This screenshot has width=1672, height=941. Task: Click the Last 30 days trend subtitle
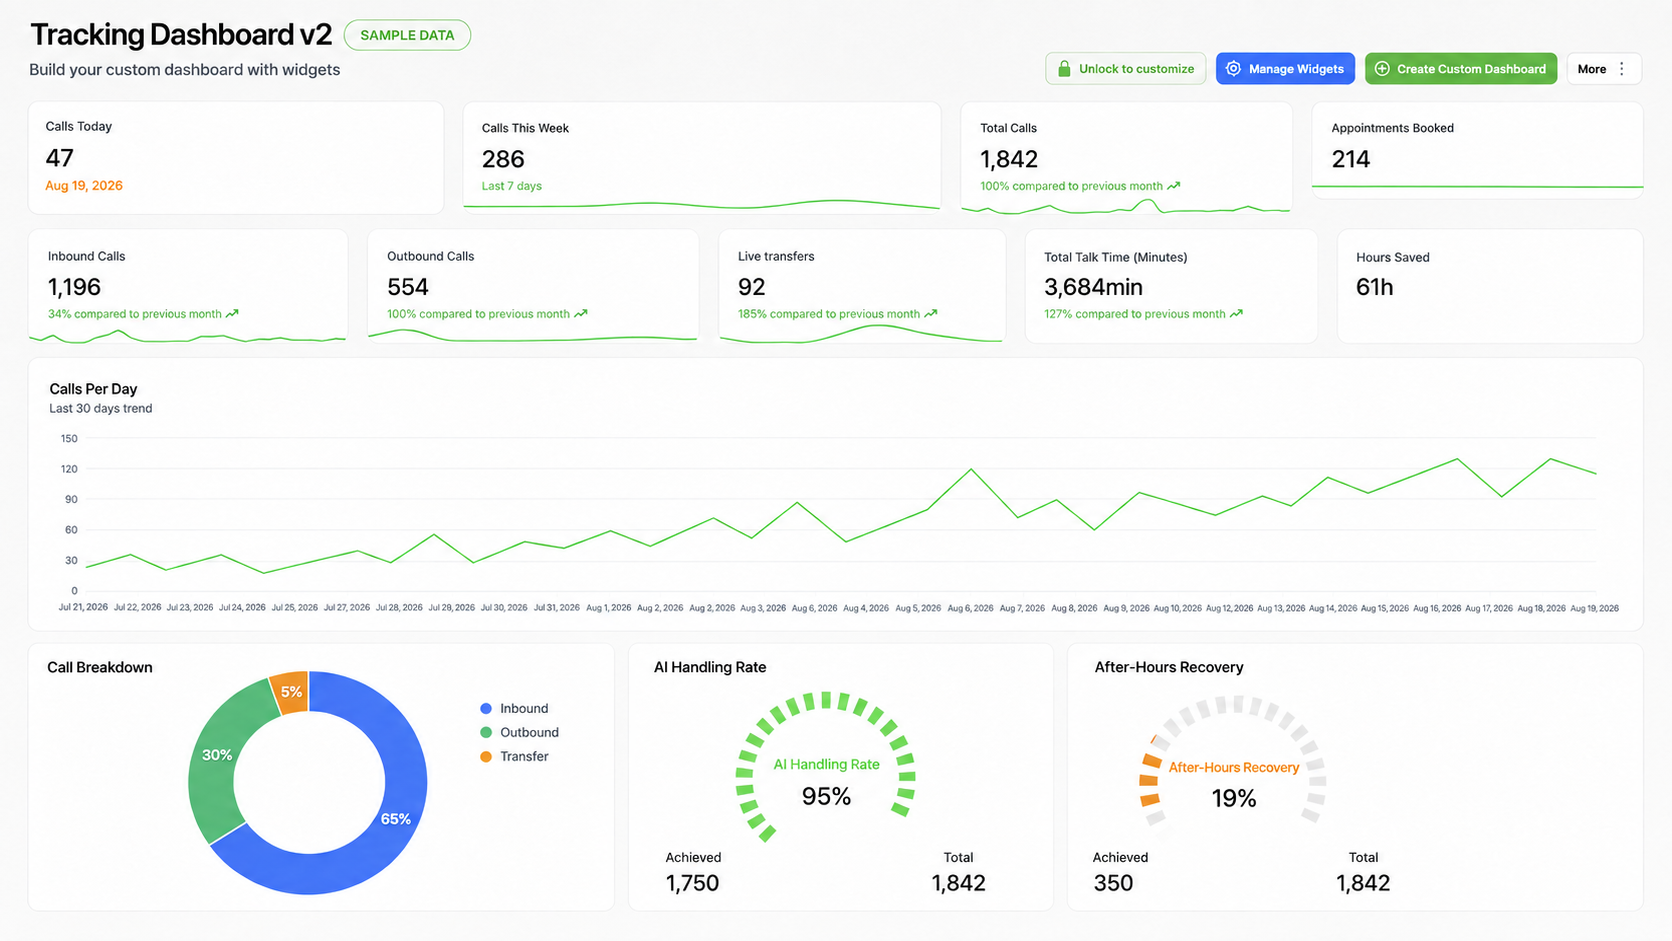[x=101, y=409]
